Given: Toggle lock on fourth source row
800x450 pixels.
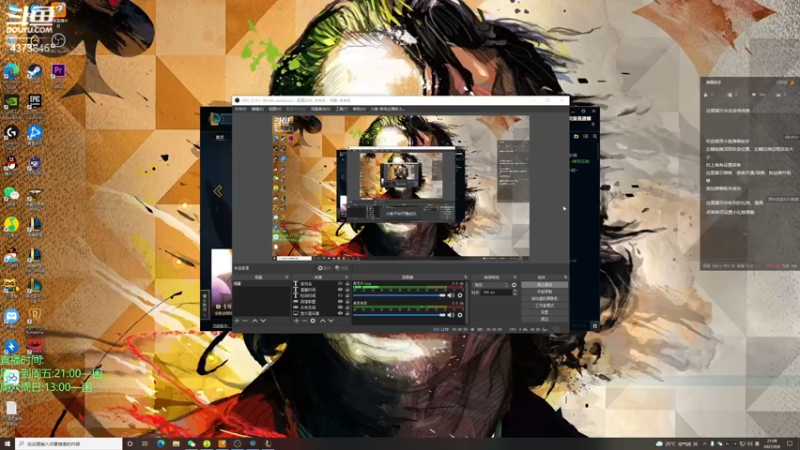Looking at the screenshot, I should click(x=347, y=302).
